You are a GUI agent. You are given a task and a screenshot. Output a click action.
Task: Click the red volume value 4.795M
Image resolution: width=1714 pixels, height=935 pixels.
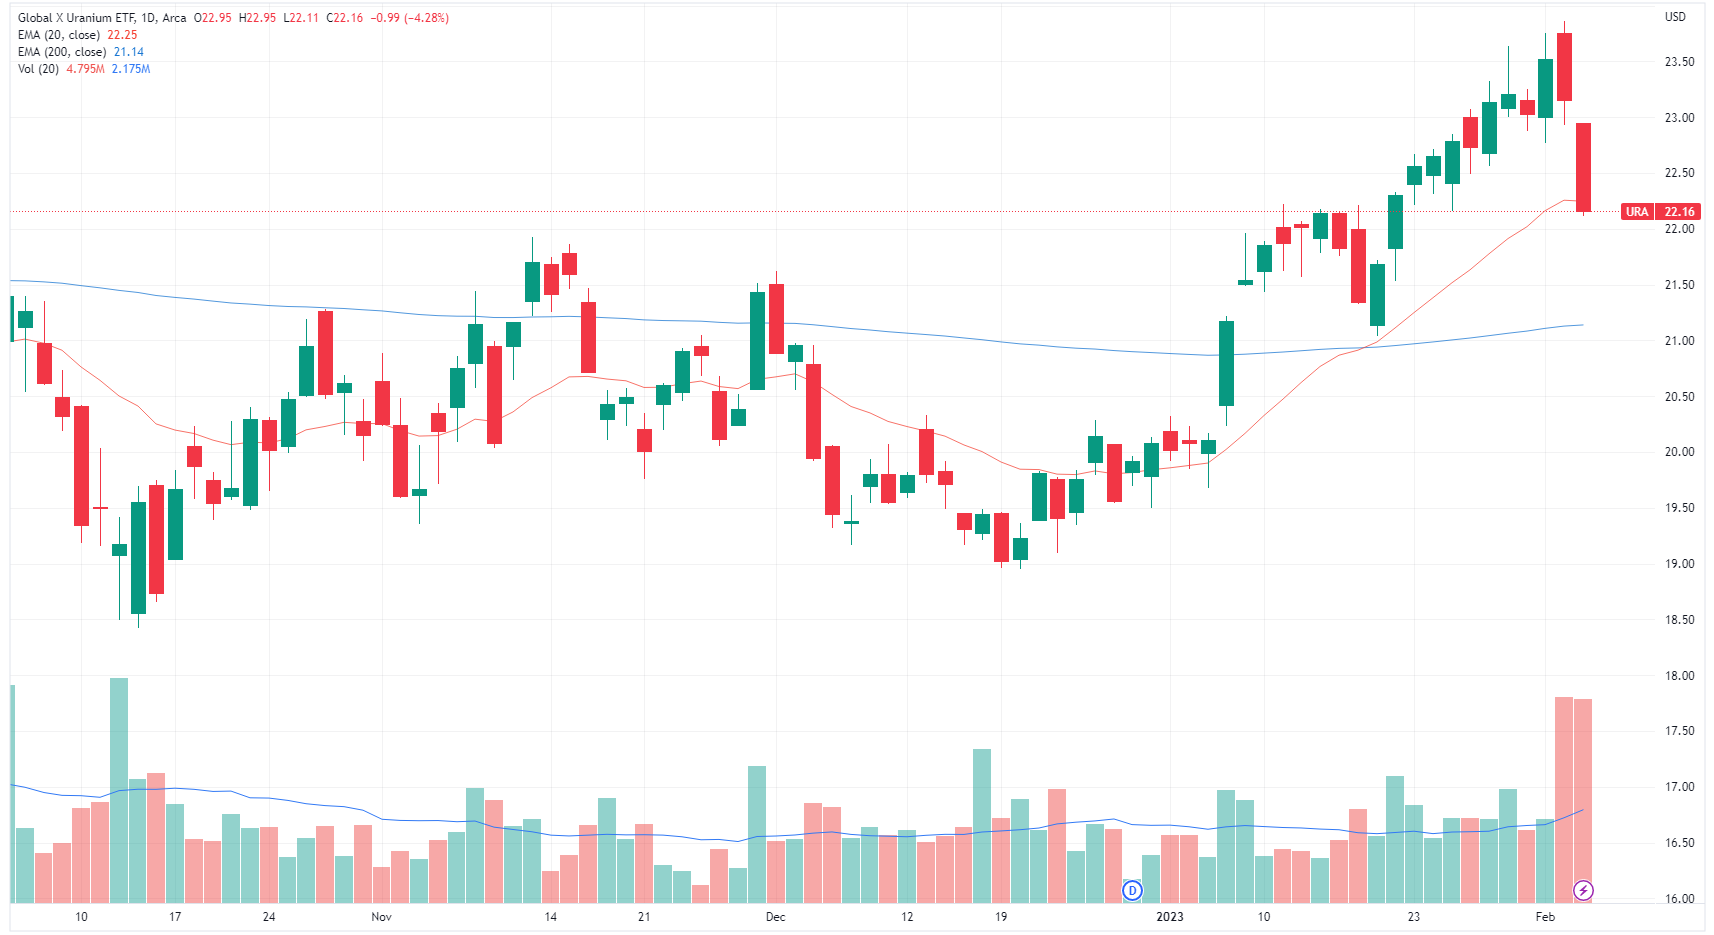tap(85, 69)
